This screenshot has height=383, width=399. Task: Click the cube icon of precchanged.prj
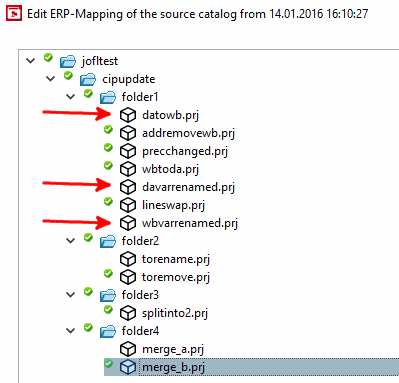pos(128,151)
